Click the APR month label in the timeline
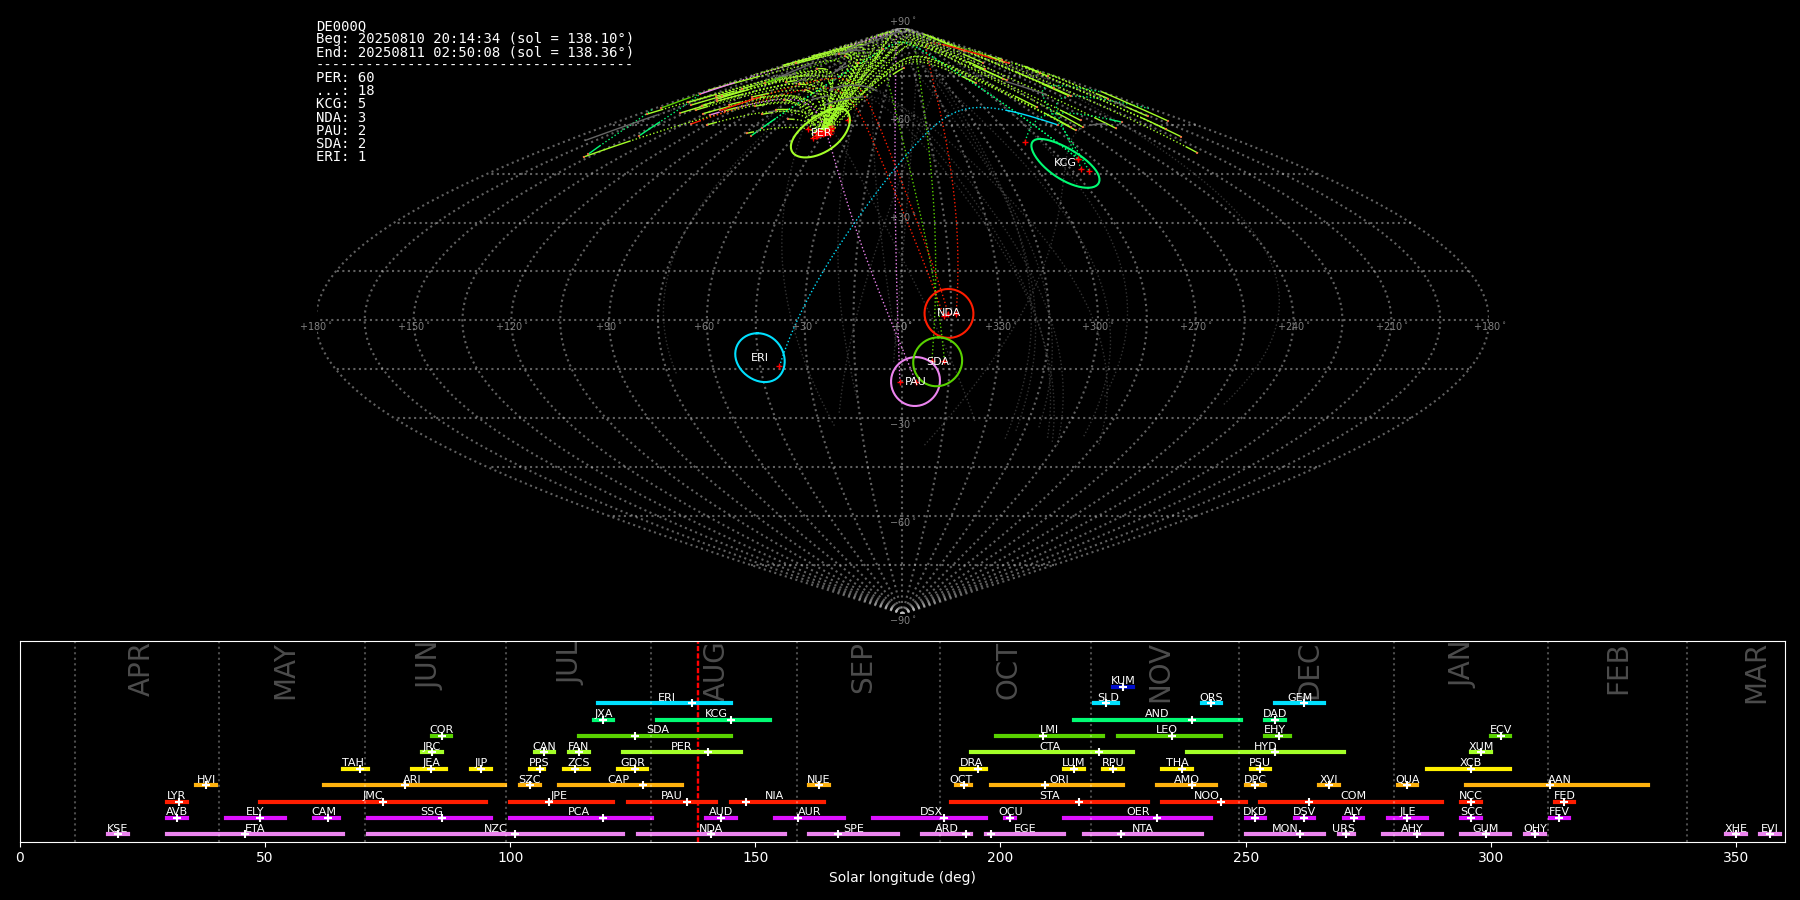Screen dimensions: 1800x900 tap(139, 670)
